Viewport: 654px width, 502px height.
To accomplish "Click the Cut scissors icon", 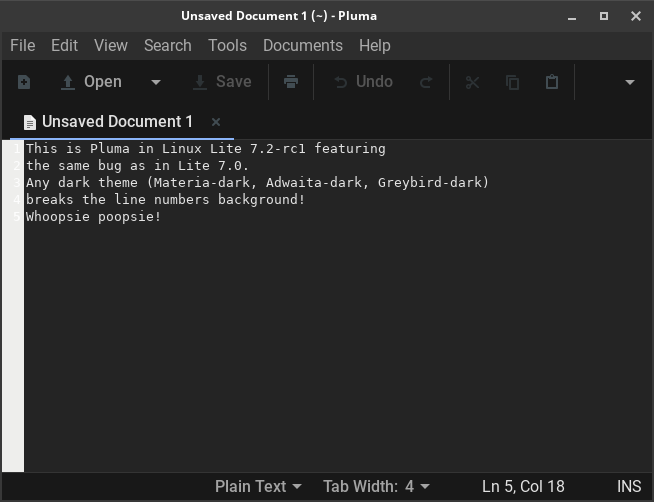I will click(x=473, y=82).
